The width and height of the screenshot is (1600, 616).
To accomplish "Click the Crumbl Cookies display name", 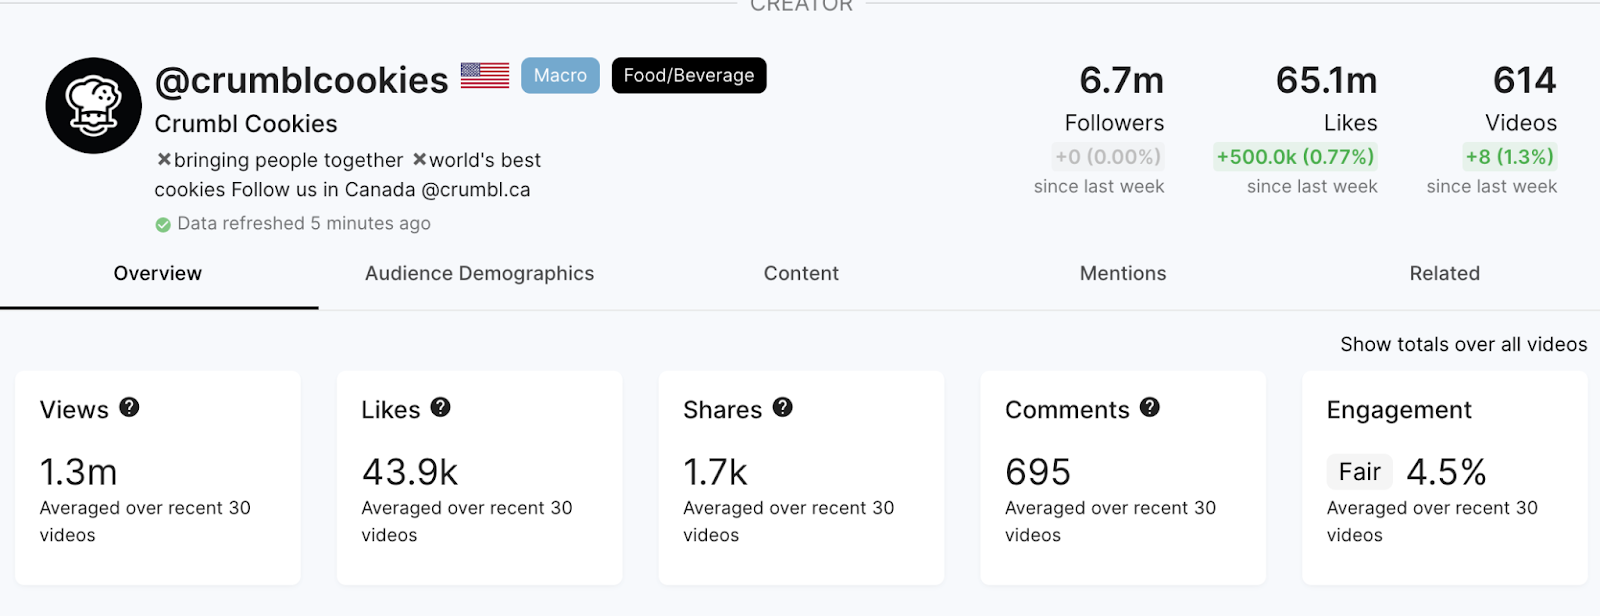I will pos(246,124).
